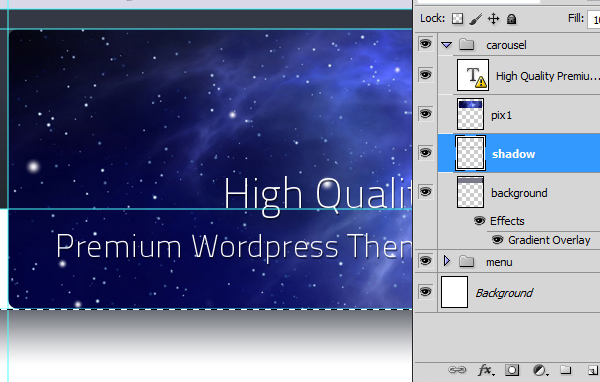Hide the pix1 layer

pyautogui.click(x=426, y=114)
